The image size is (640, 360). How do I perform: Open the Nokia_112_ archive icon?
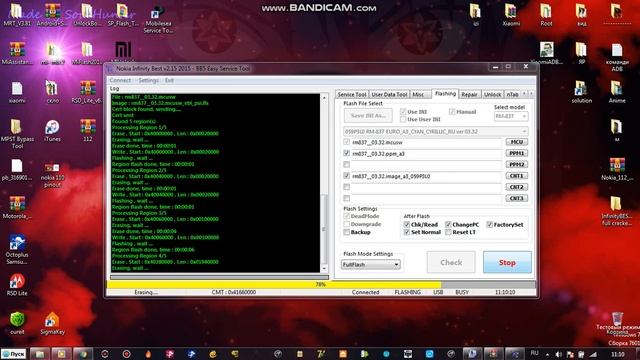(x=617, y=169)
